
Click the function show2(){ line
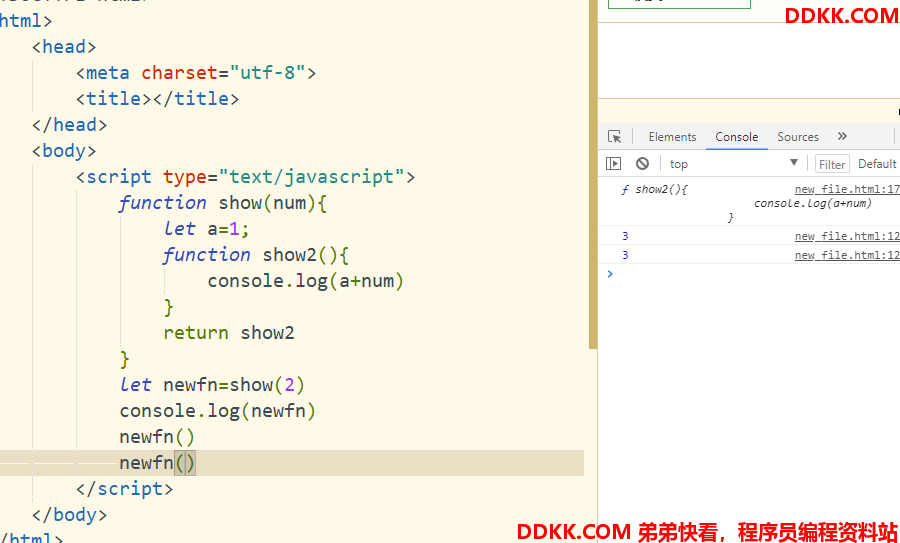pyautogui.click(x=255, y=255)
